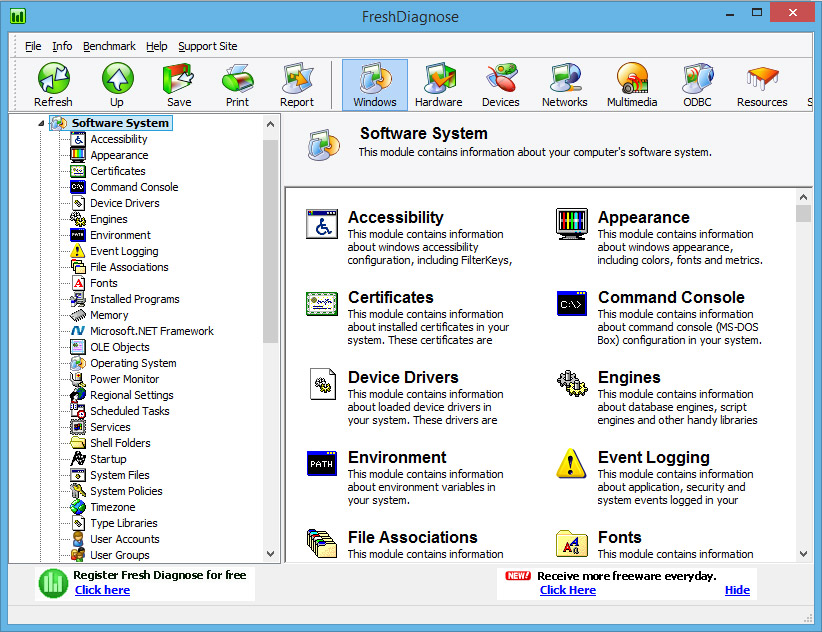The image size is (822, 632).
Task: Click the Up toolbar button
Action: click(x=117, y=79)
